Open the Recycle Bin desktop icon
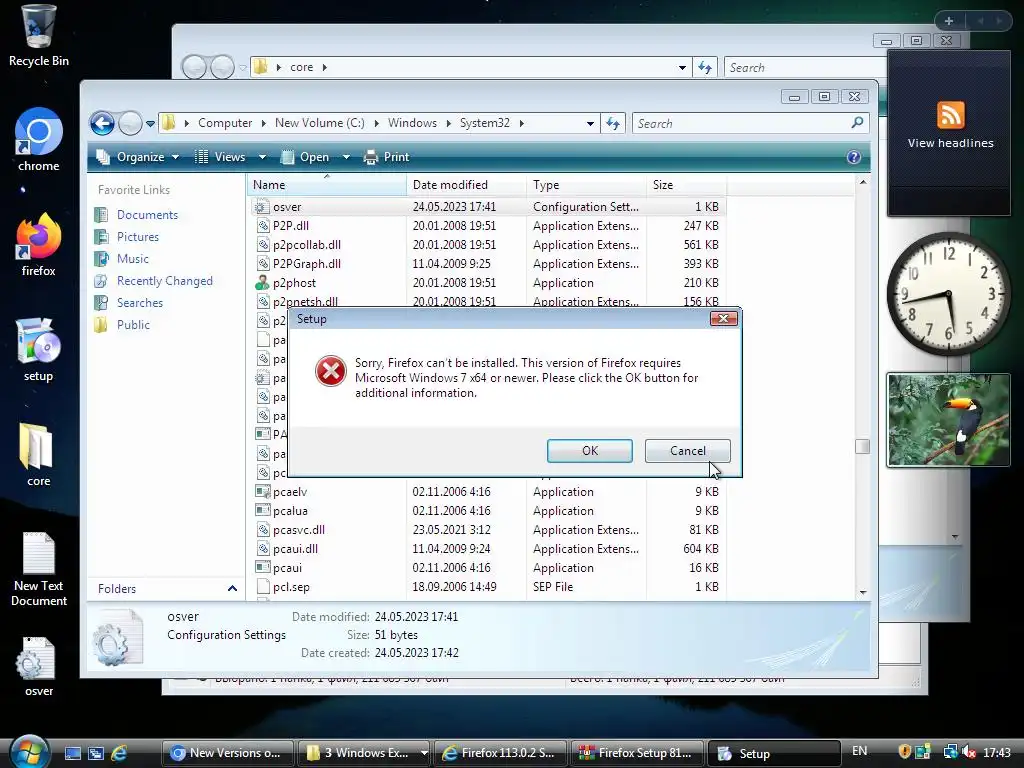 [x=38, y=35]
